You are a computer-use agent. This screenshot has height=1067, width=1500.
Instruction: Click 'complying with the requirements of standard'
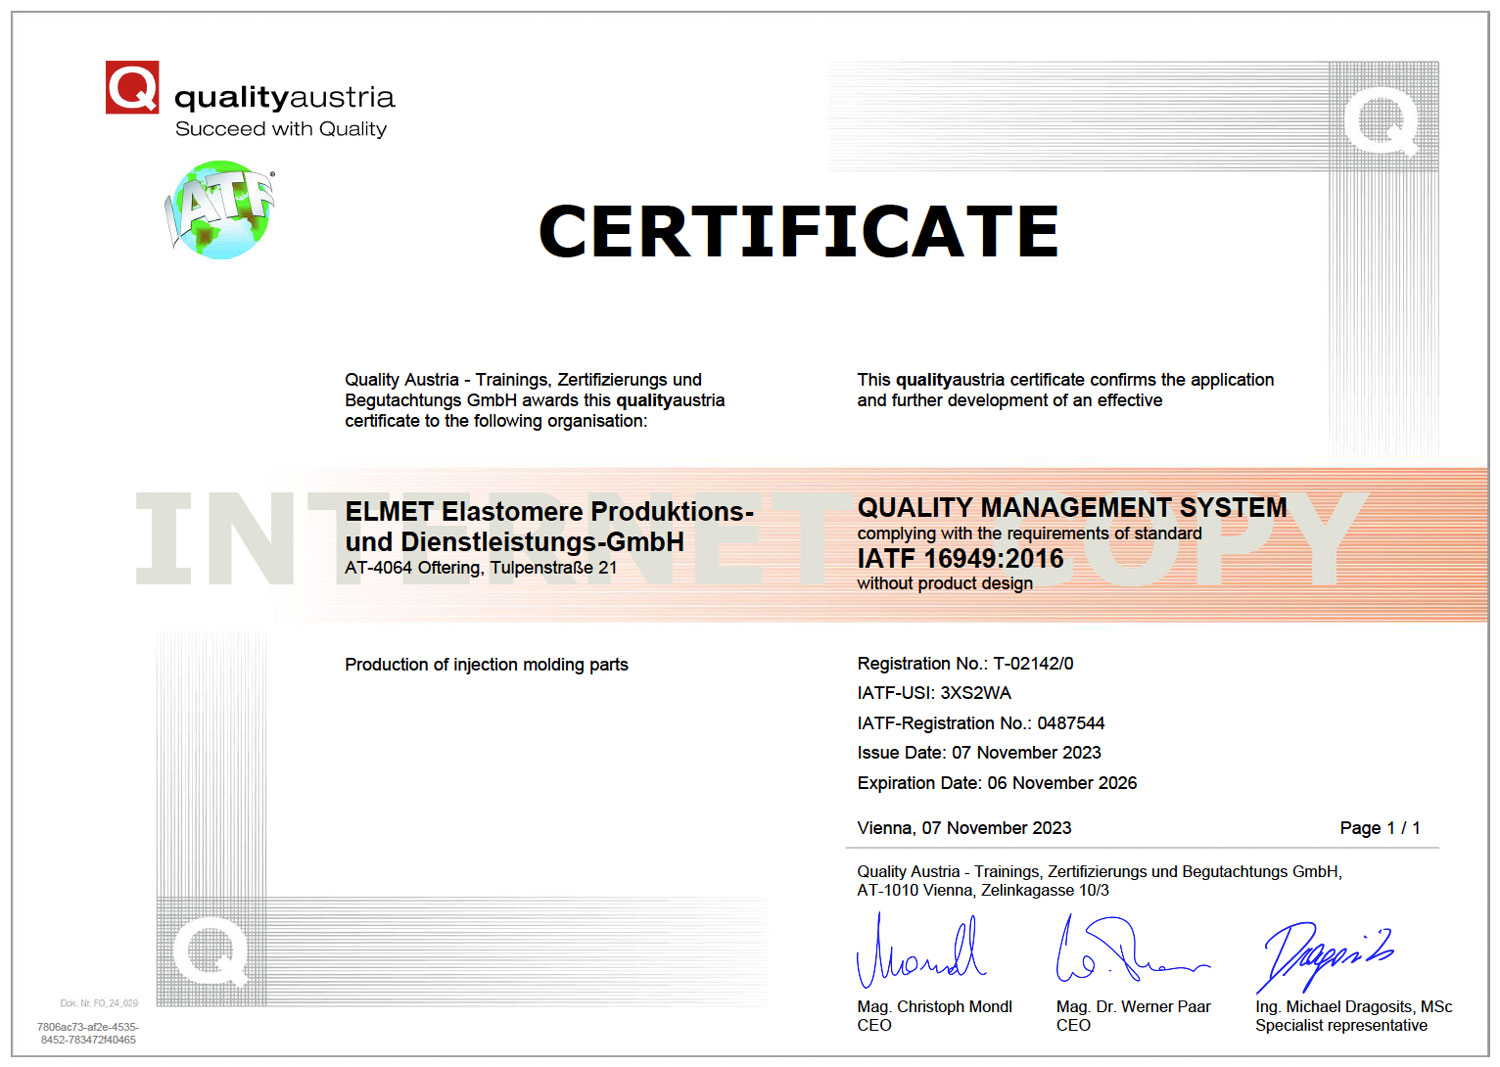[x=1029, y=533]
